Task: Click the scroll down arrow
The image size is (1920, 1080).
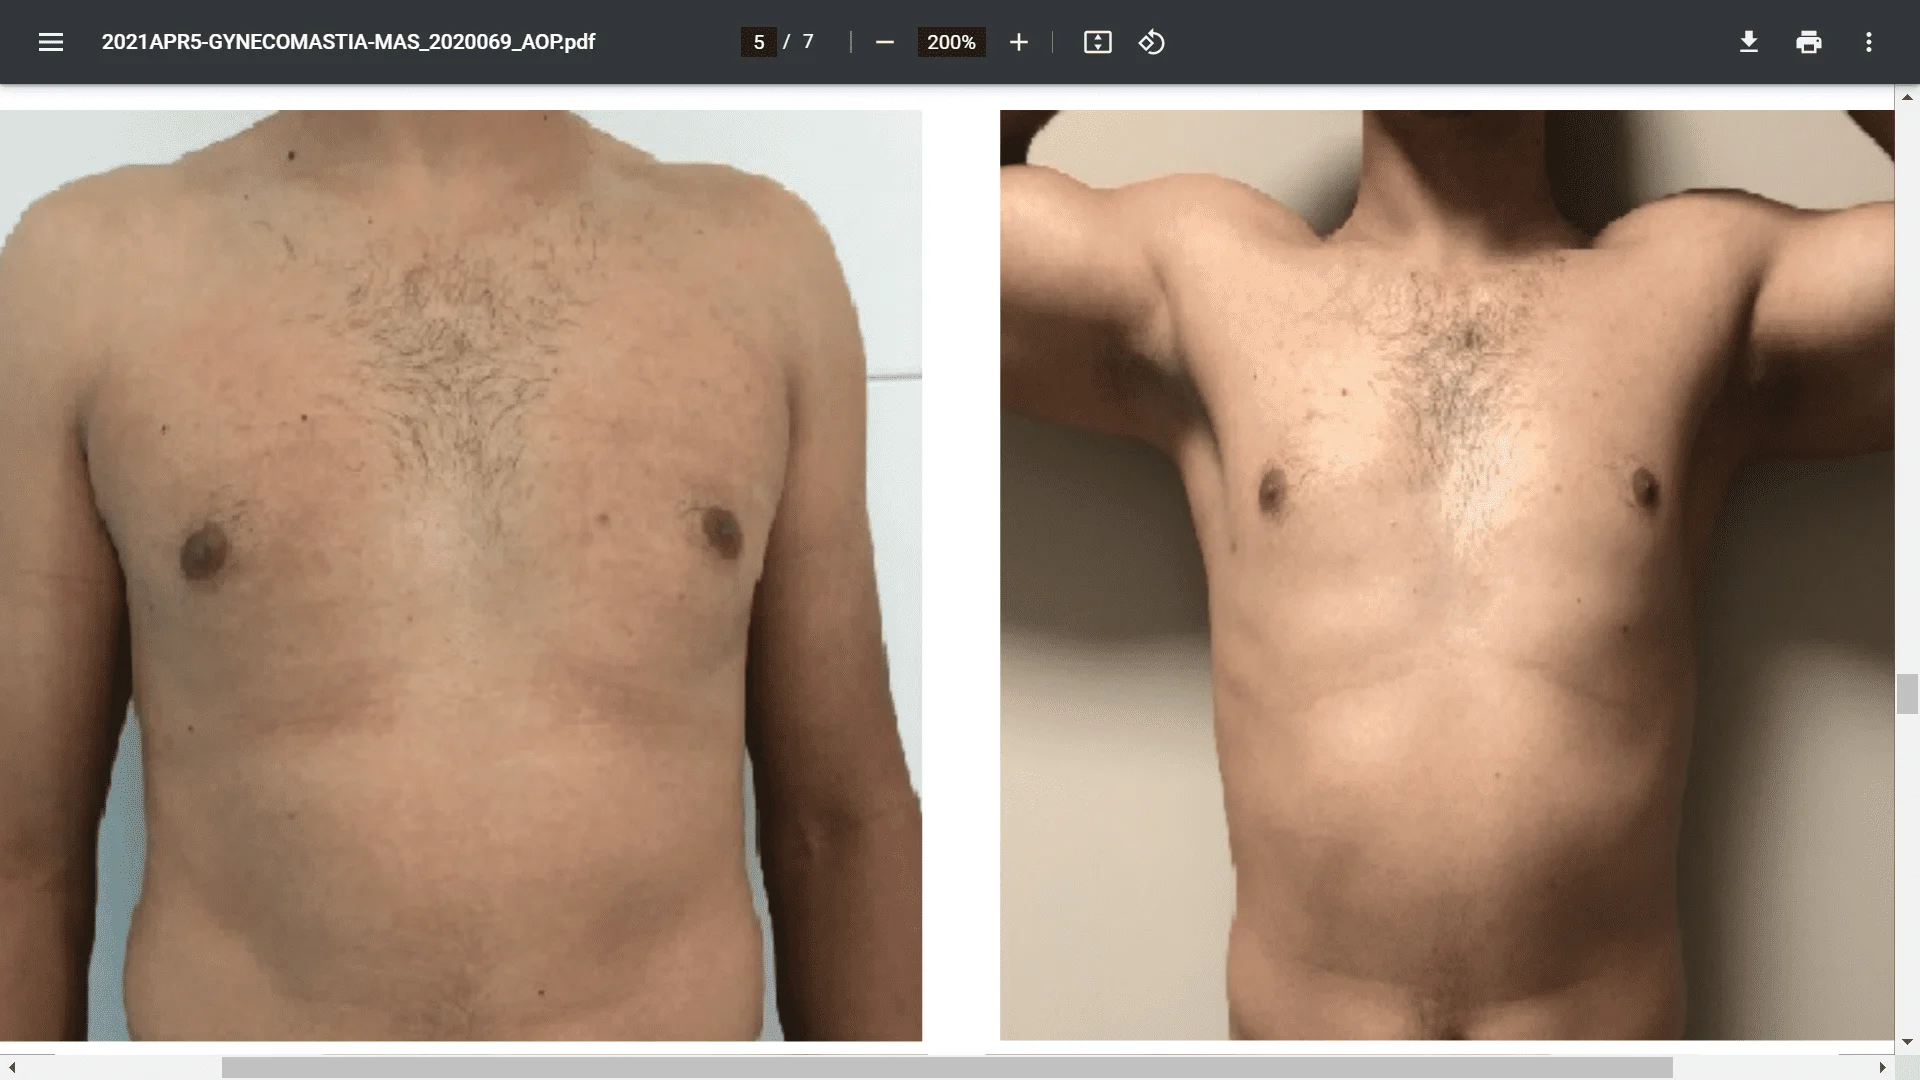Action: pyautogui.click(x=1907, y=1042)
